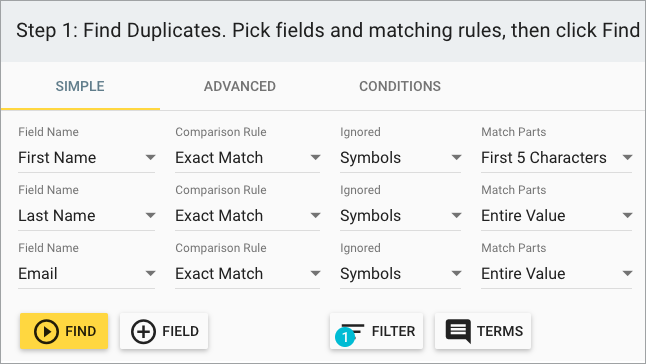Click the Filter button label
This screenshot has height=364, width=646.
(393, 331)
